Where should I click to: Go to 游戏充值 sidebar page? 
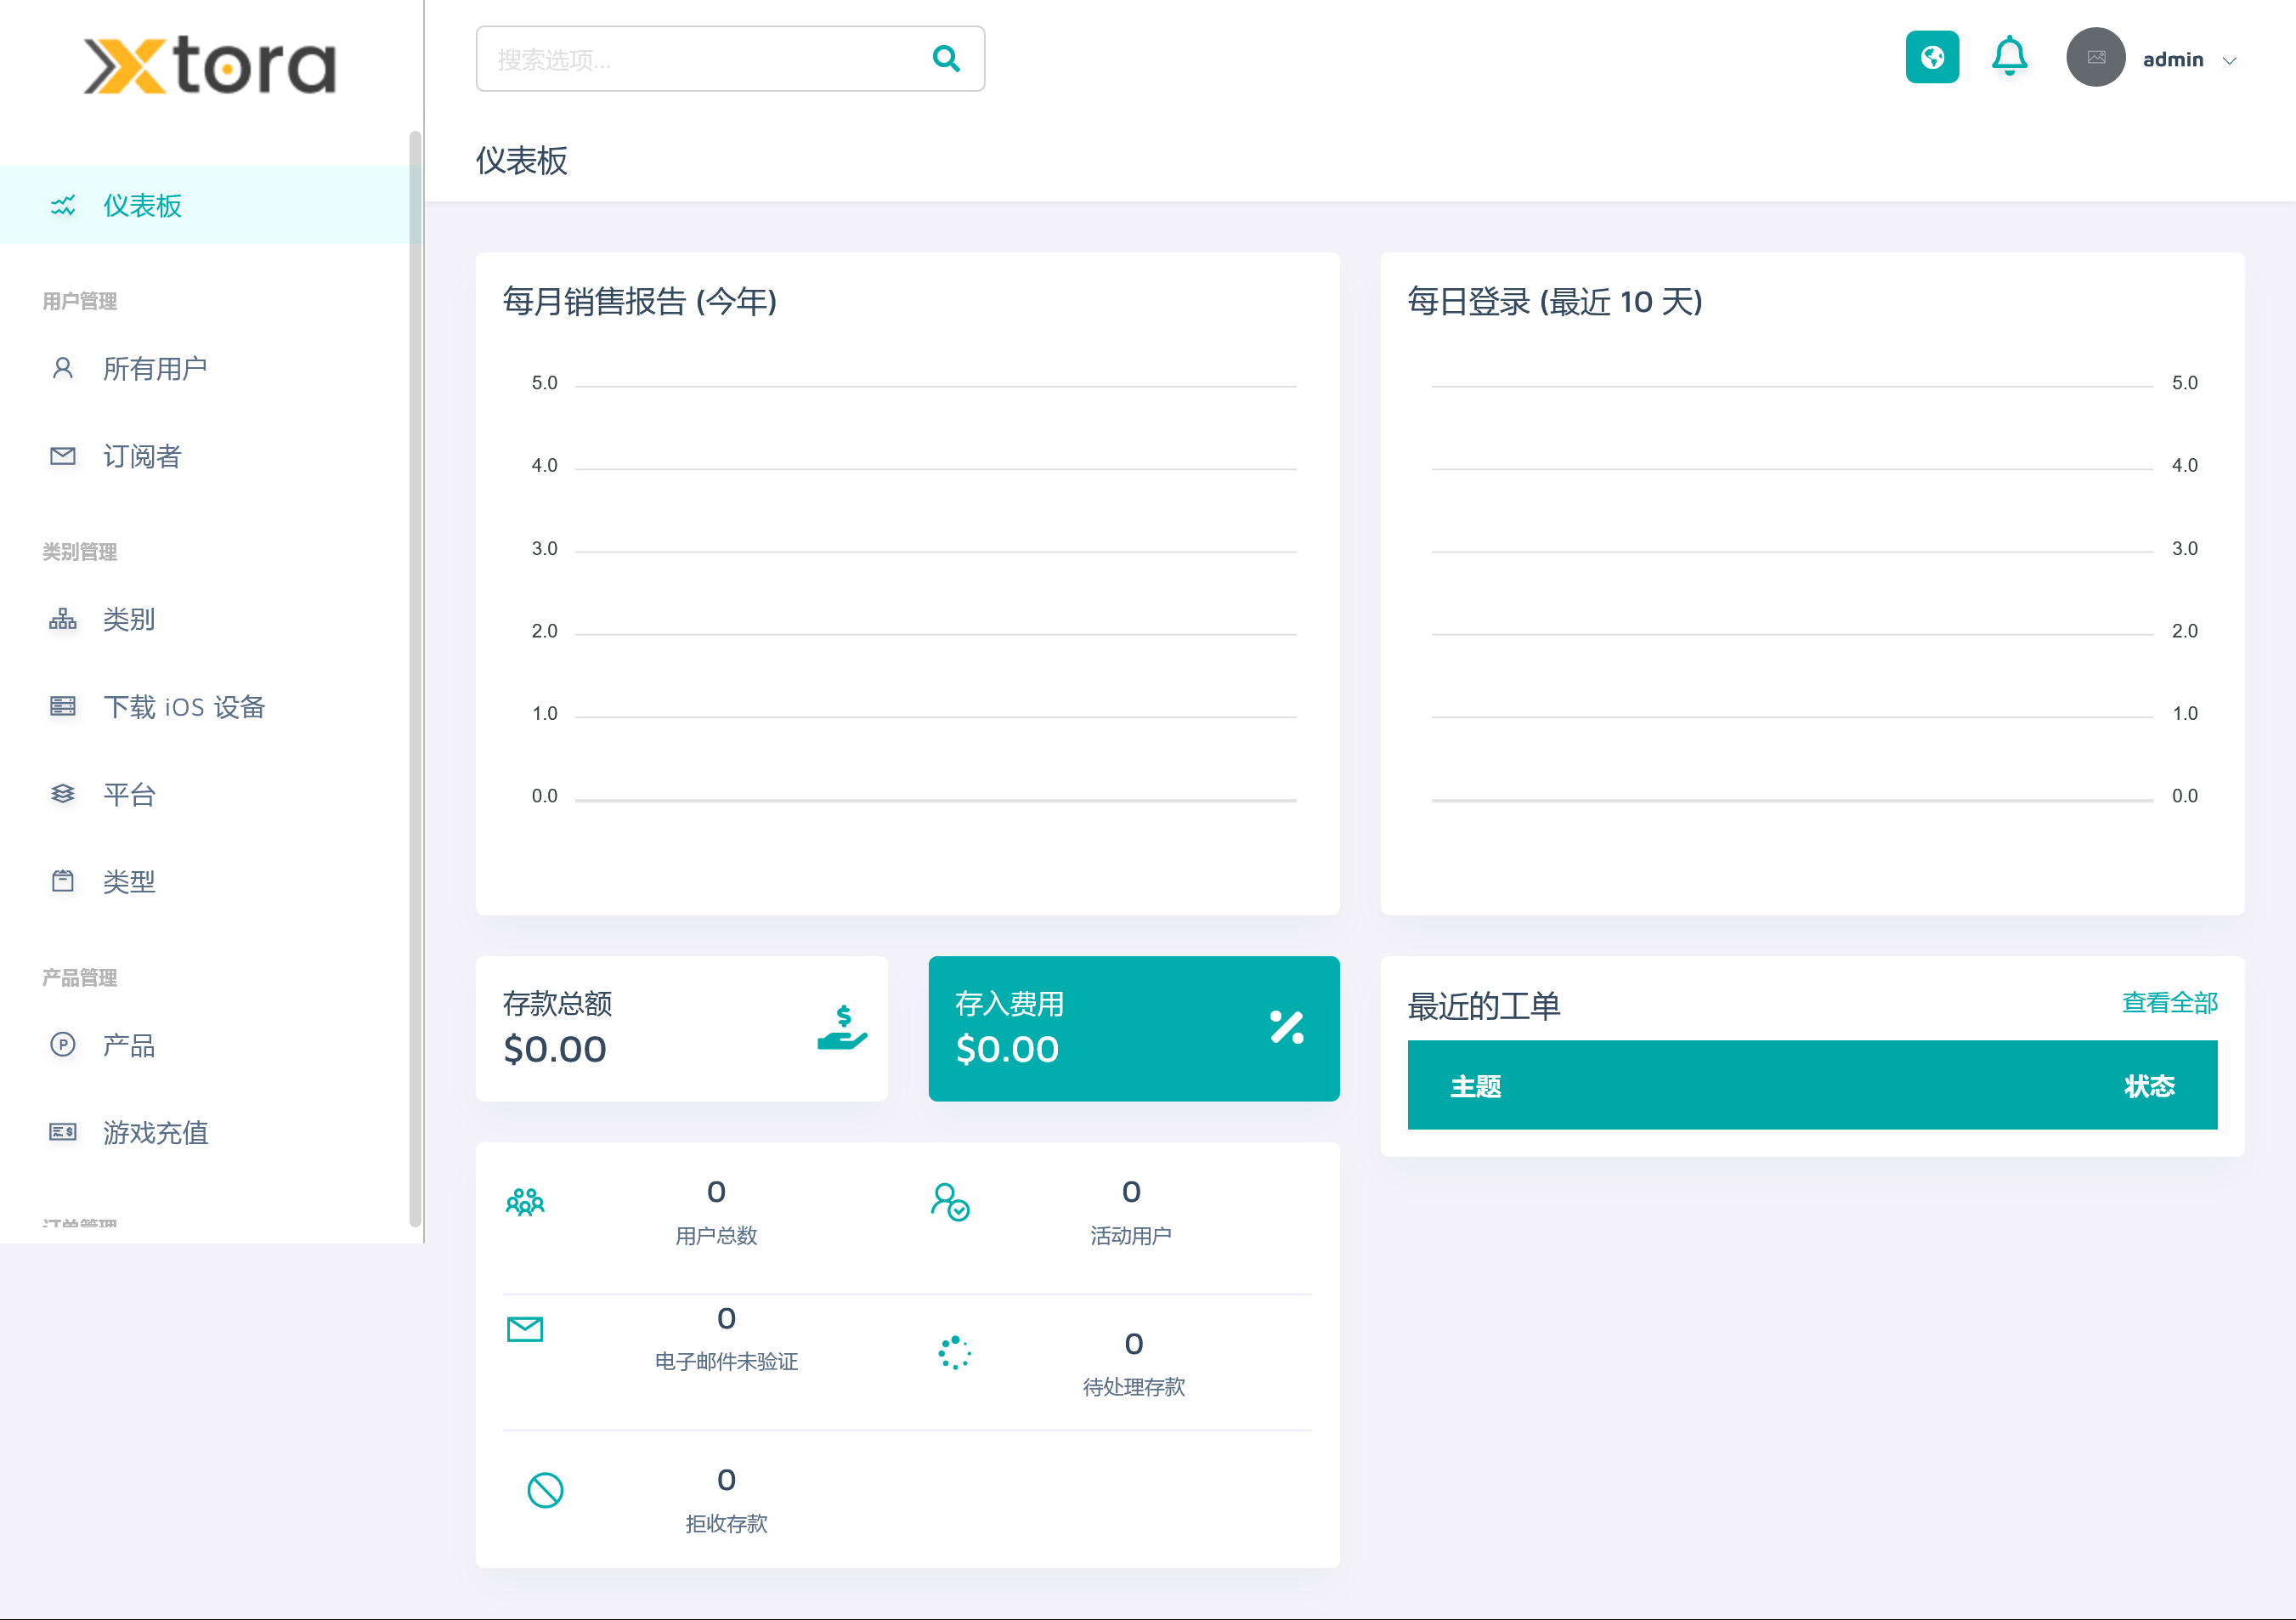[155, 1132]
